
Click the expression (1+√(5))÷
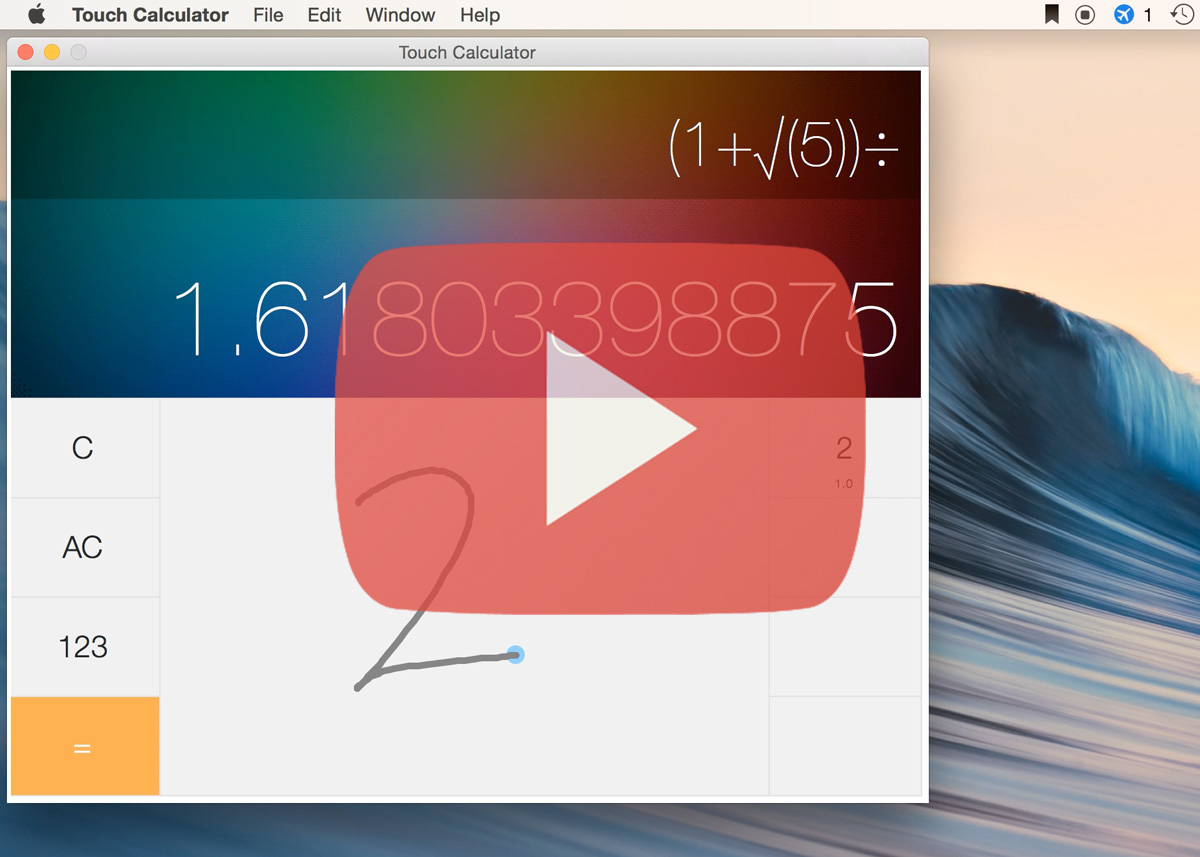click(x=783, y=149)
